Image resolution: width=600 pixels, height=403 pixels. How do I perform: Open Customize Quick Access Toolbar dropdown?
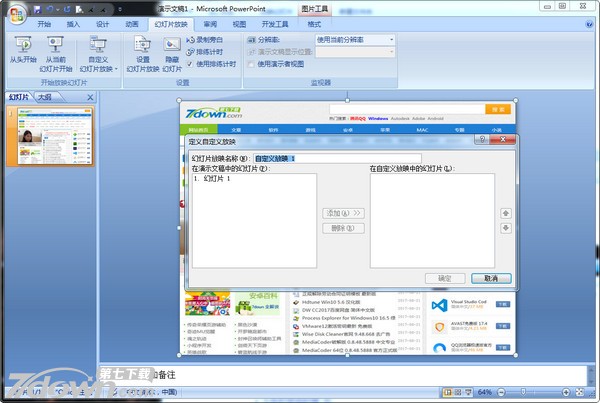(120, 9)
